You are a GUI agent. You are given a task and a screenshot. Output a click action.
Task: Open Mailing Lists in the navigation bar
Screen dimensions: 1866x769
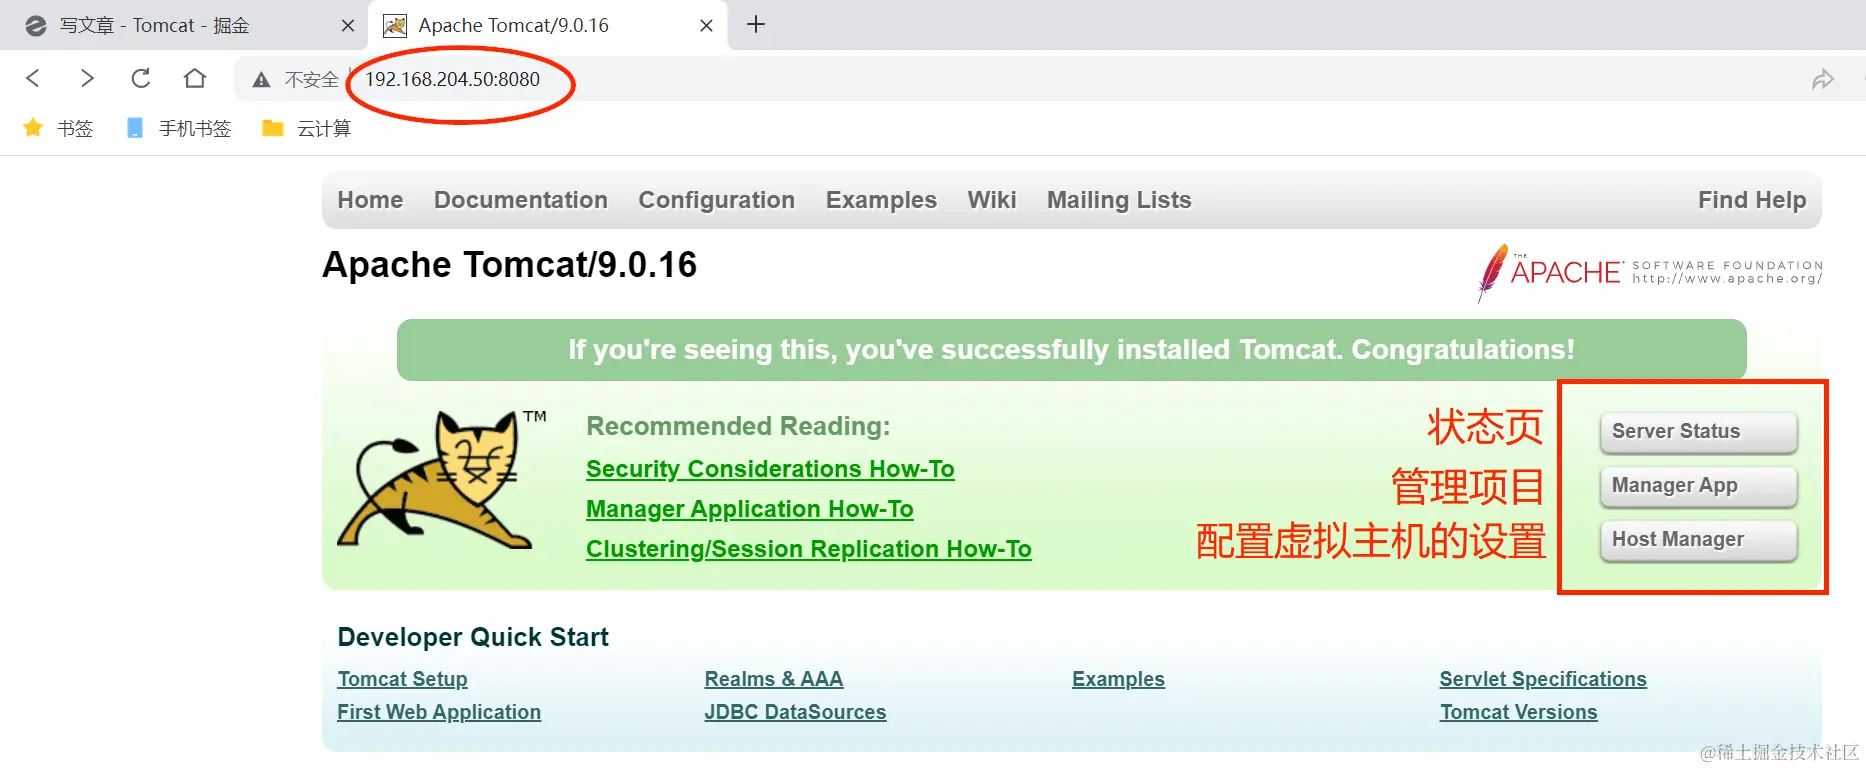coord(1119,200)
